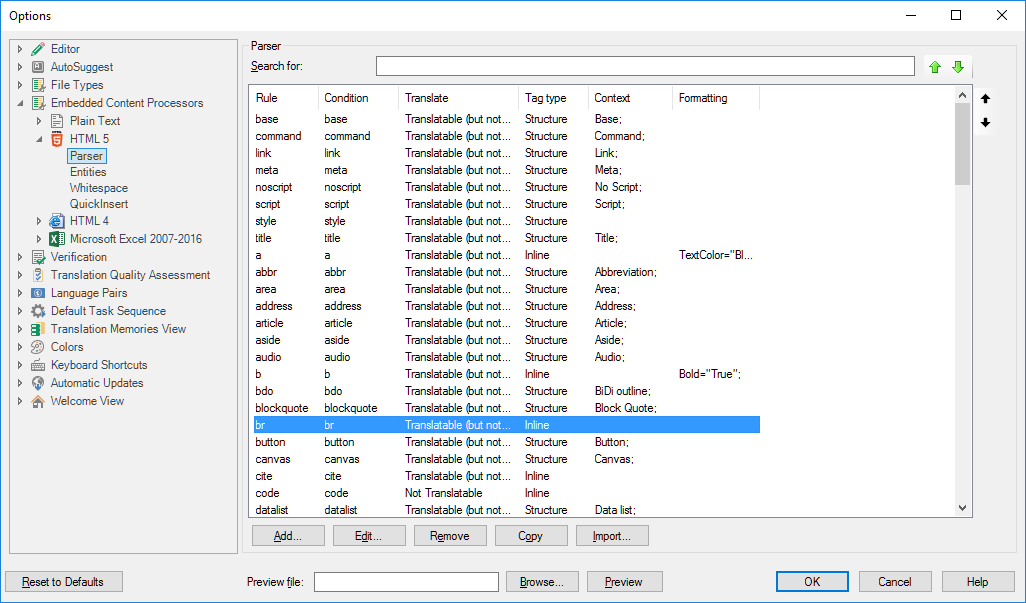Collapse Embedded Content Processors node

(20, 103)
